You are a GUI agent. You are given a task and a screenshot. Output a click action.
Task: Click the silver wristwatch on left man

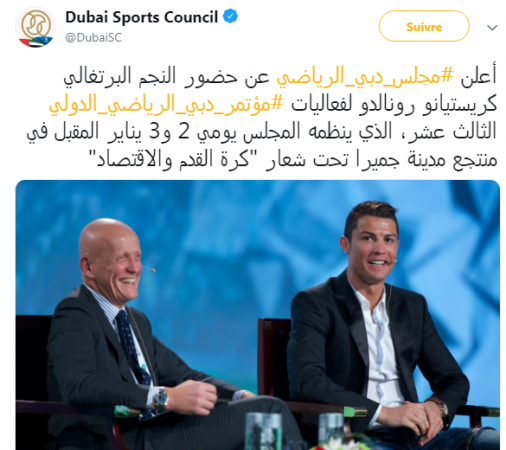click(x=161, y=398)
